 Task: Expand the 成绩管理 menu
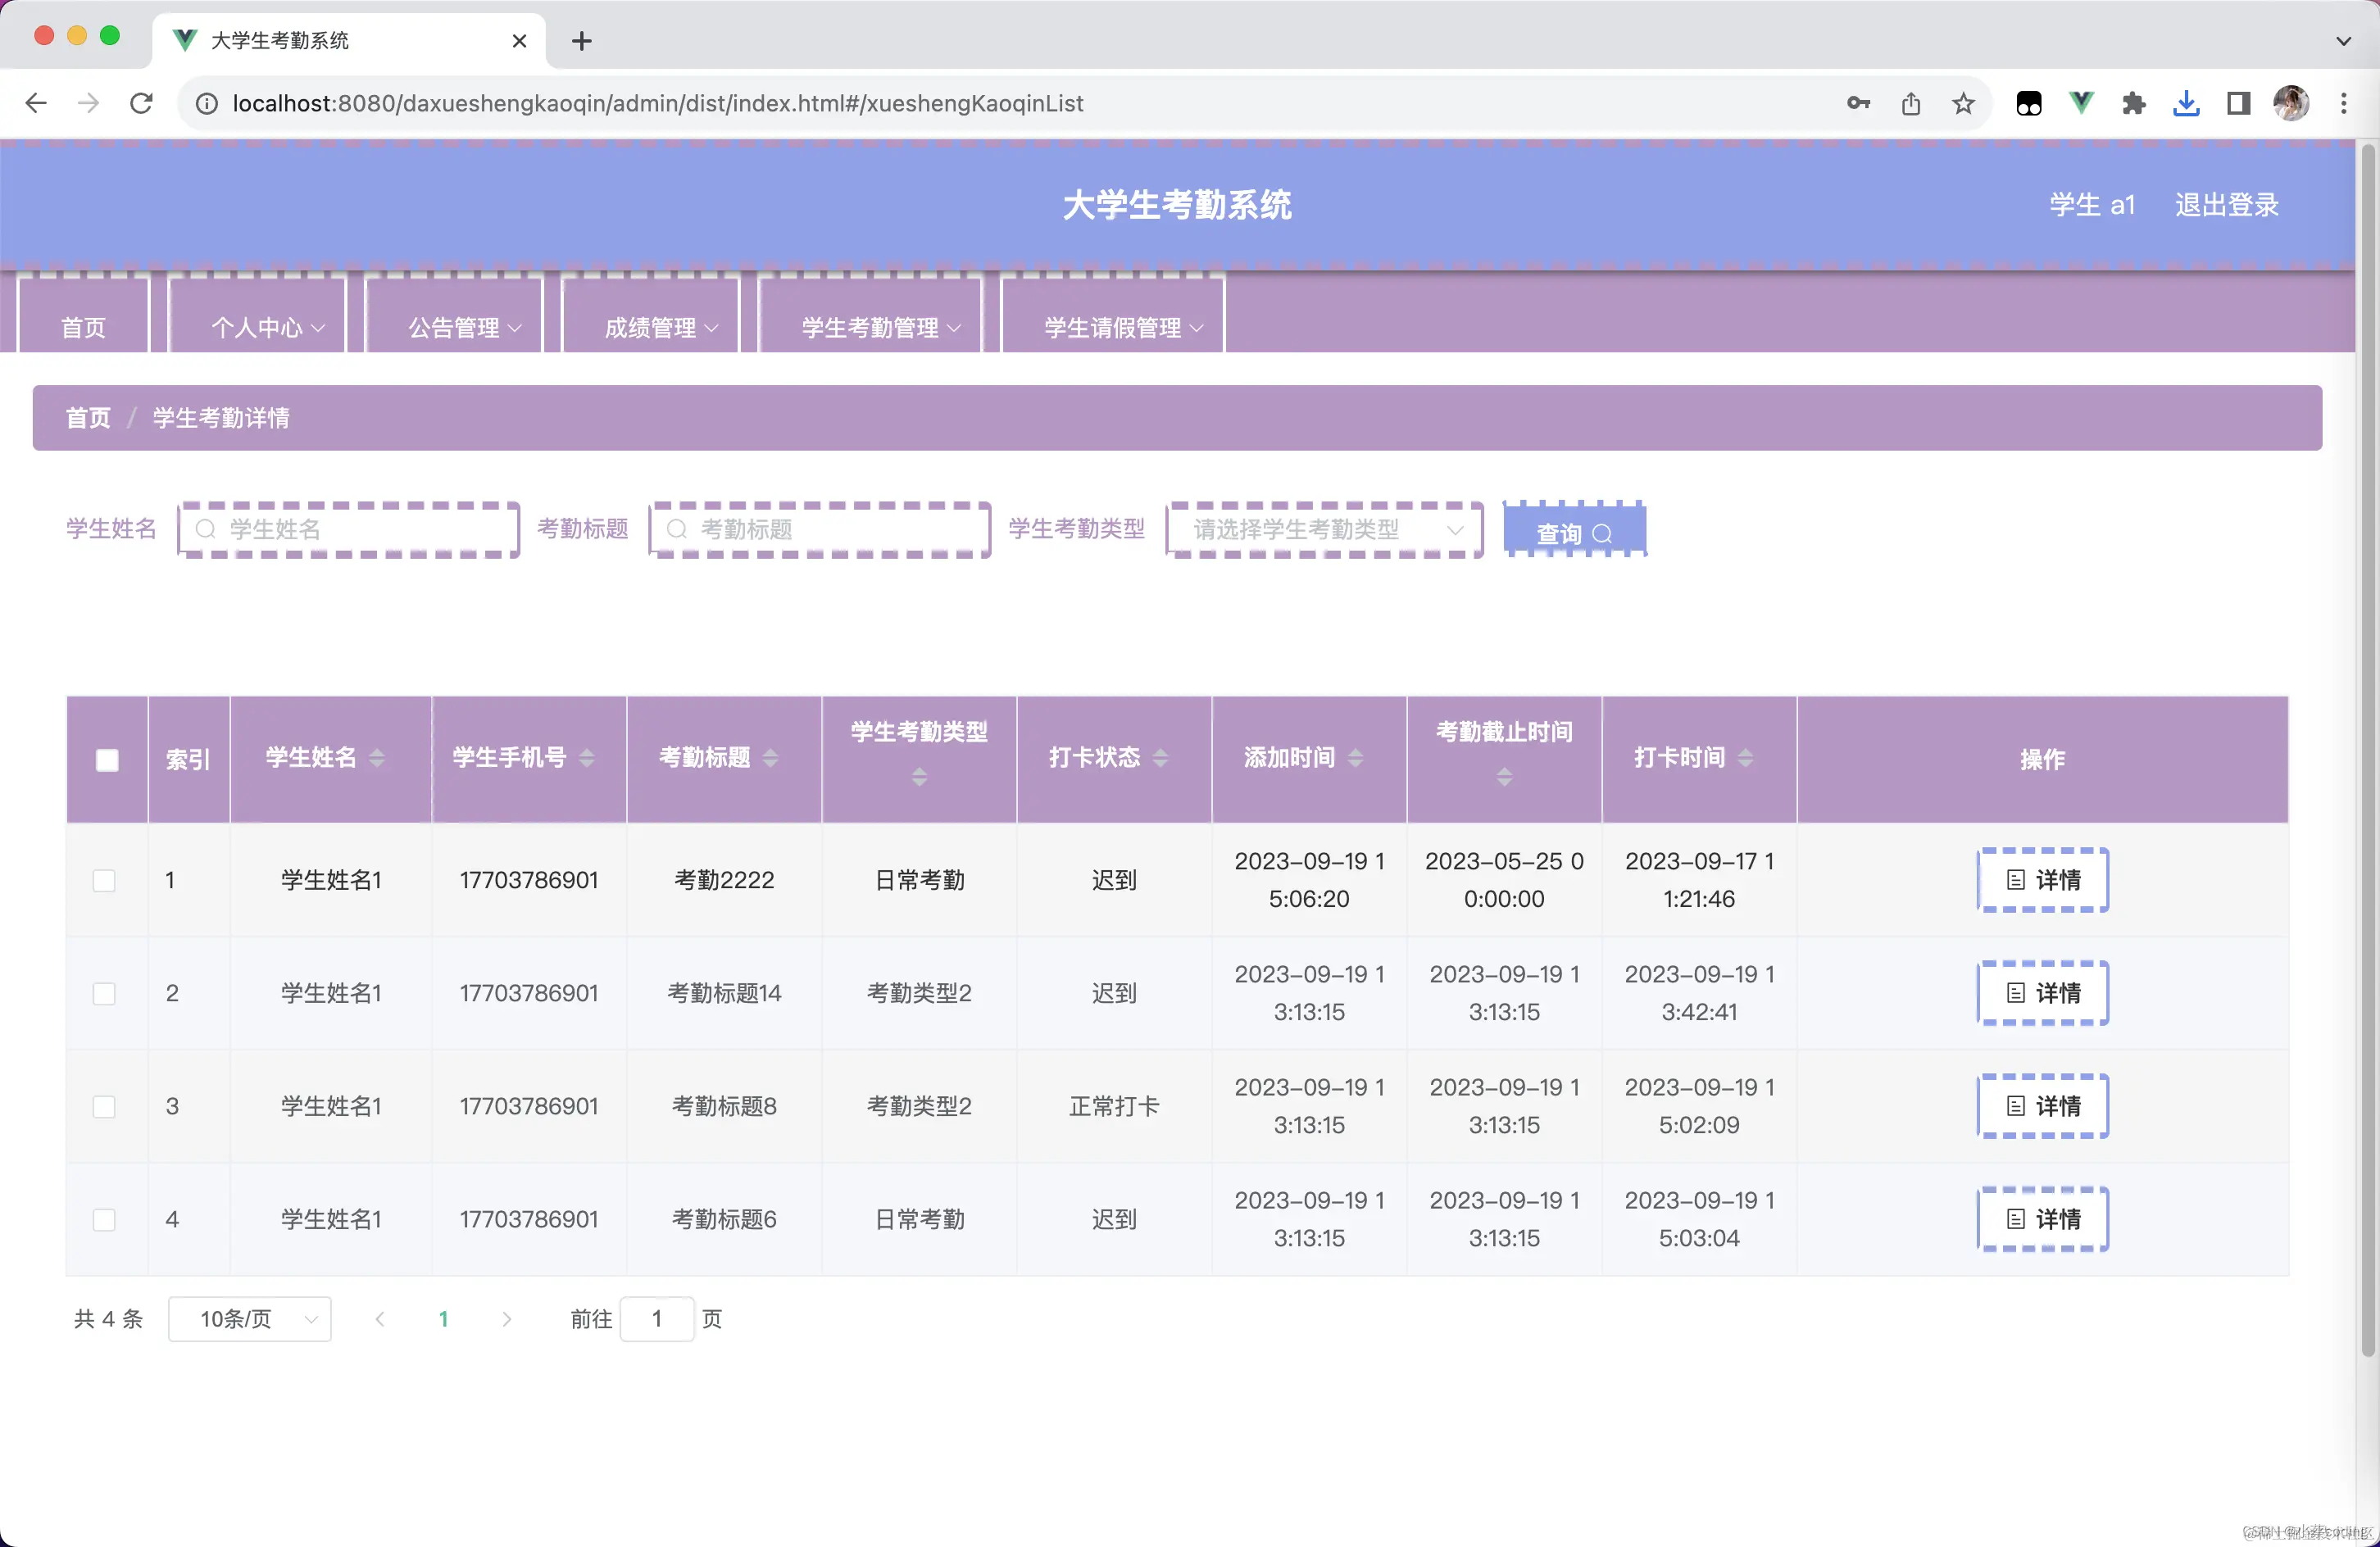point(651,327)
